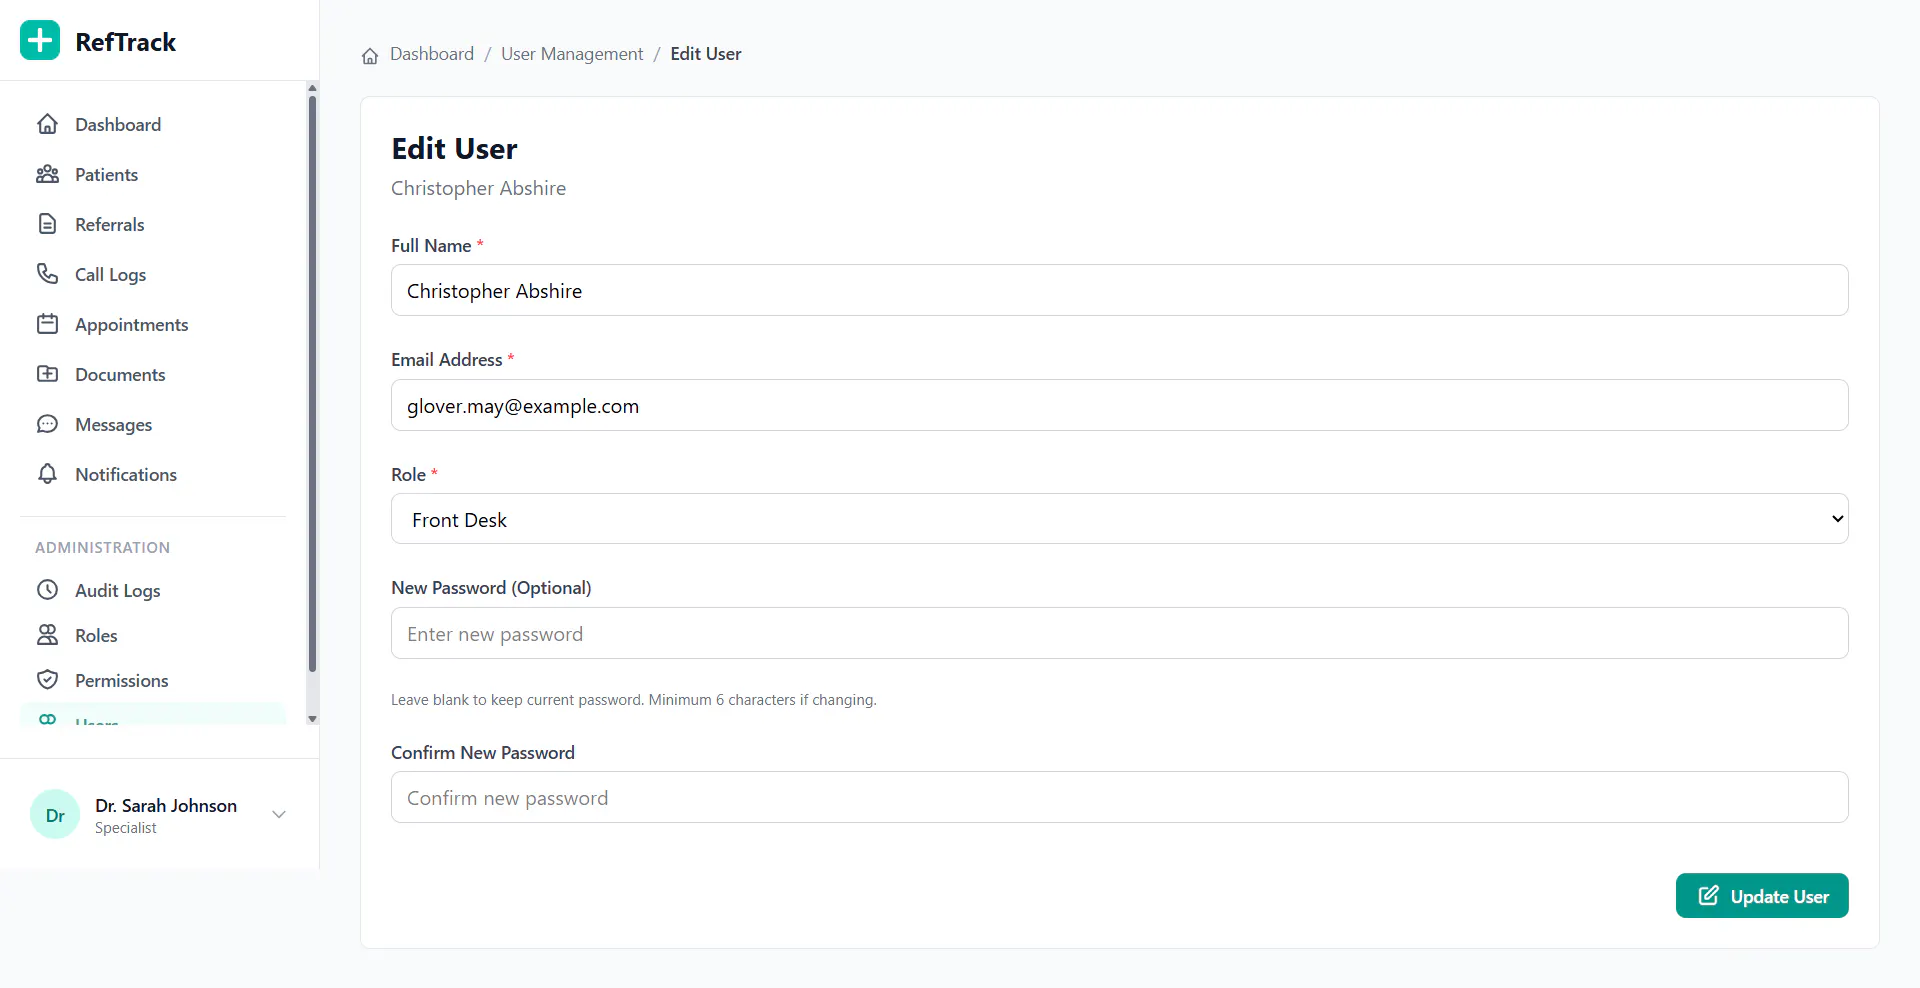Screen dimensions: 1920x988
Task: Click the Permissions shield icon
Action: pyautogui.click(x=47, y=680)
